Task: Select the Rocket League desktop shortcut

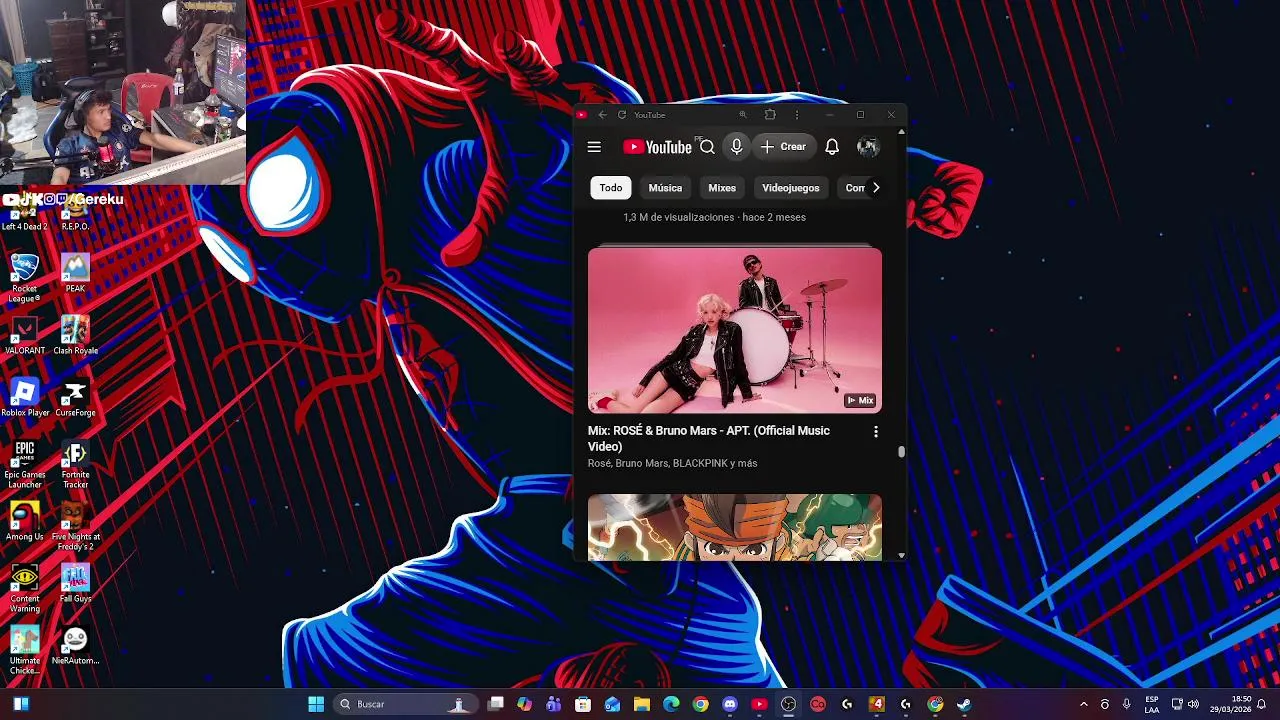Action: (25, 278)
